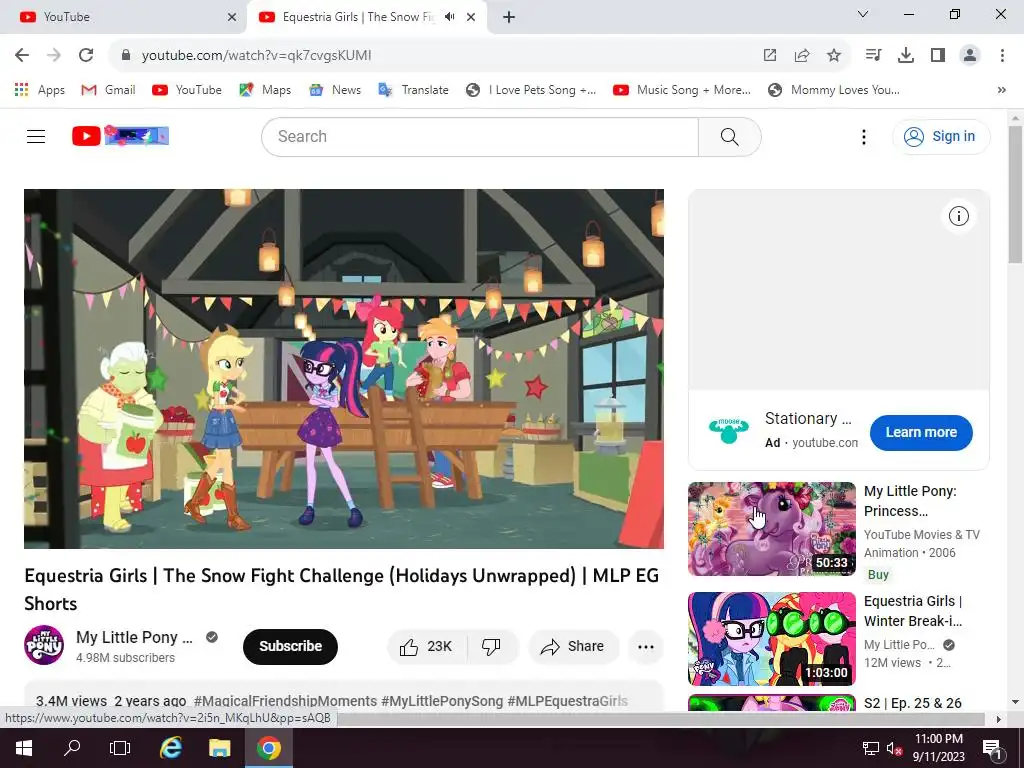
Task: Open Translate bookmark
Action: [x=413, y=90]
